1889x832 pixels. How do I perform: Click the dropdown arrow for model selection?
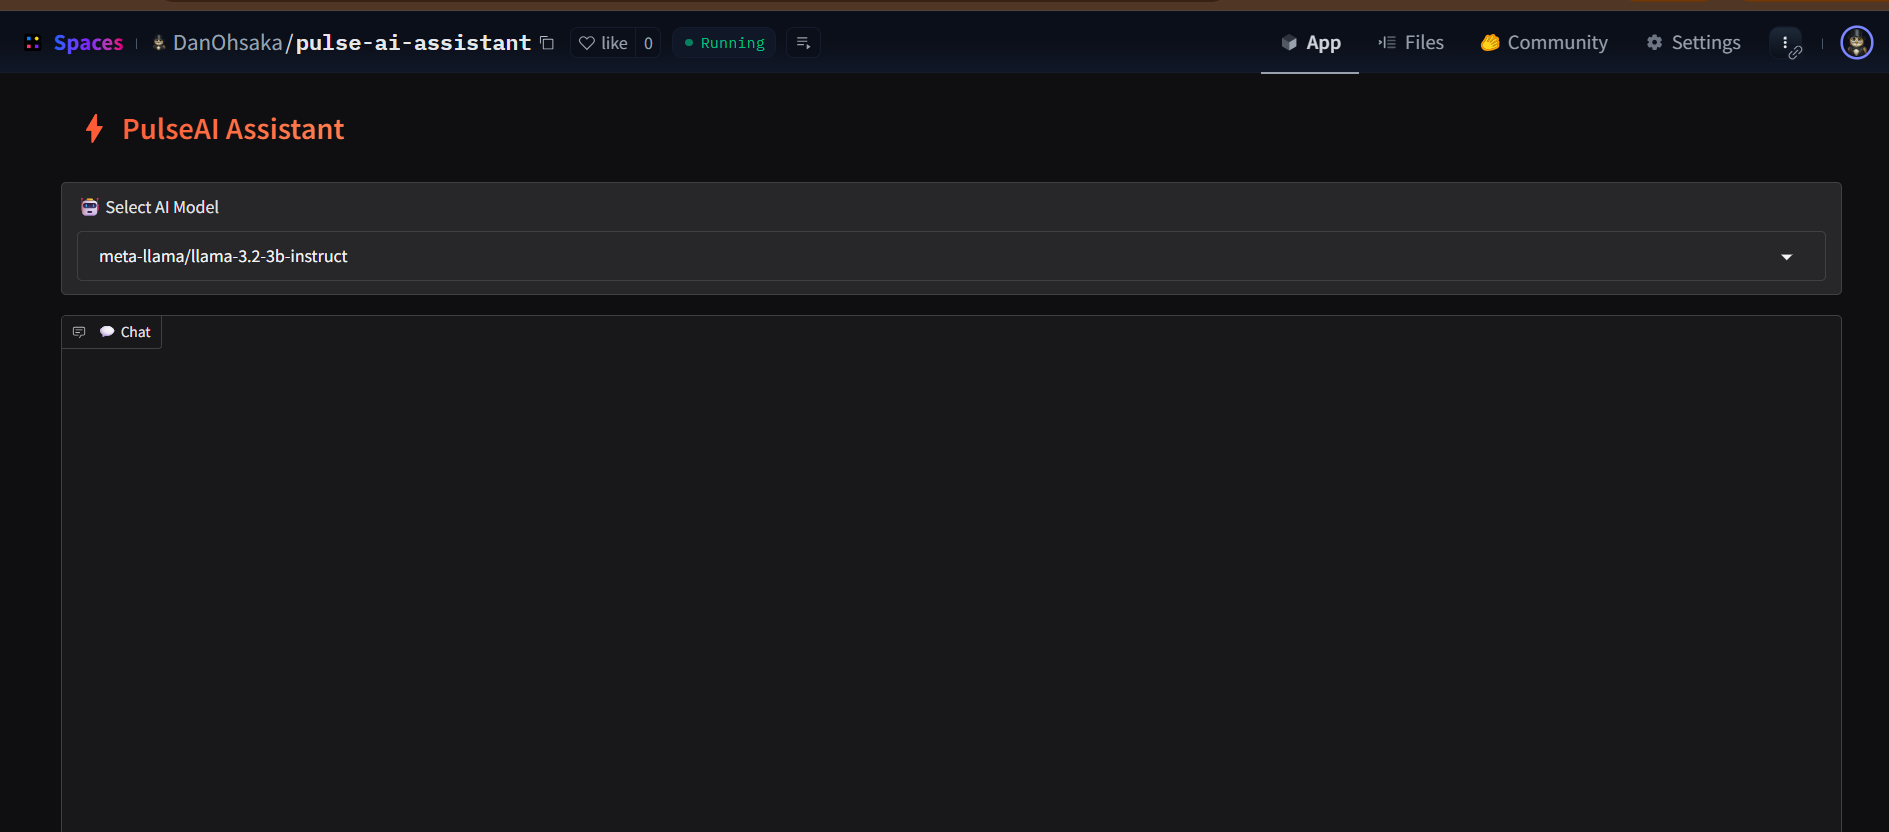[x=1787, y=257]
